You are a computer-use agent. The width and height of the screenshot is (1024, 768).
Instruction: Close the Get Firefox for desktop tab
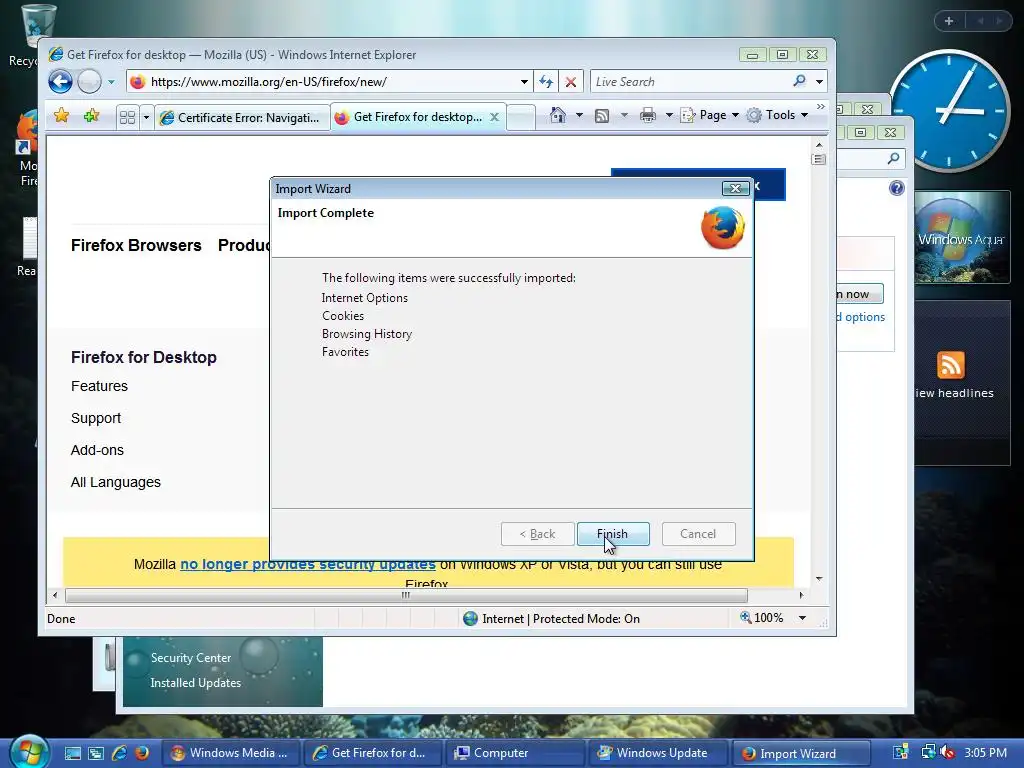tap(494, 117)
